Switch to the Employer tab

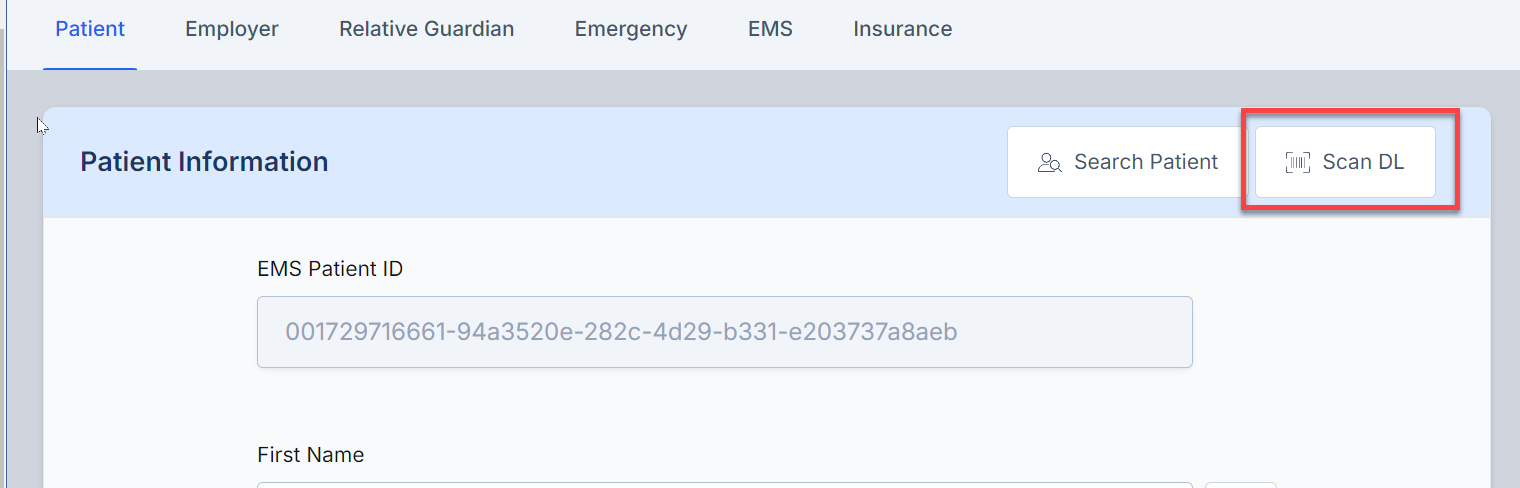point(232,29)
